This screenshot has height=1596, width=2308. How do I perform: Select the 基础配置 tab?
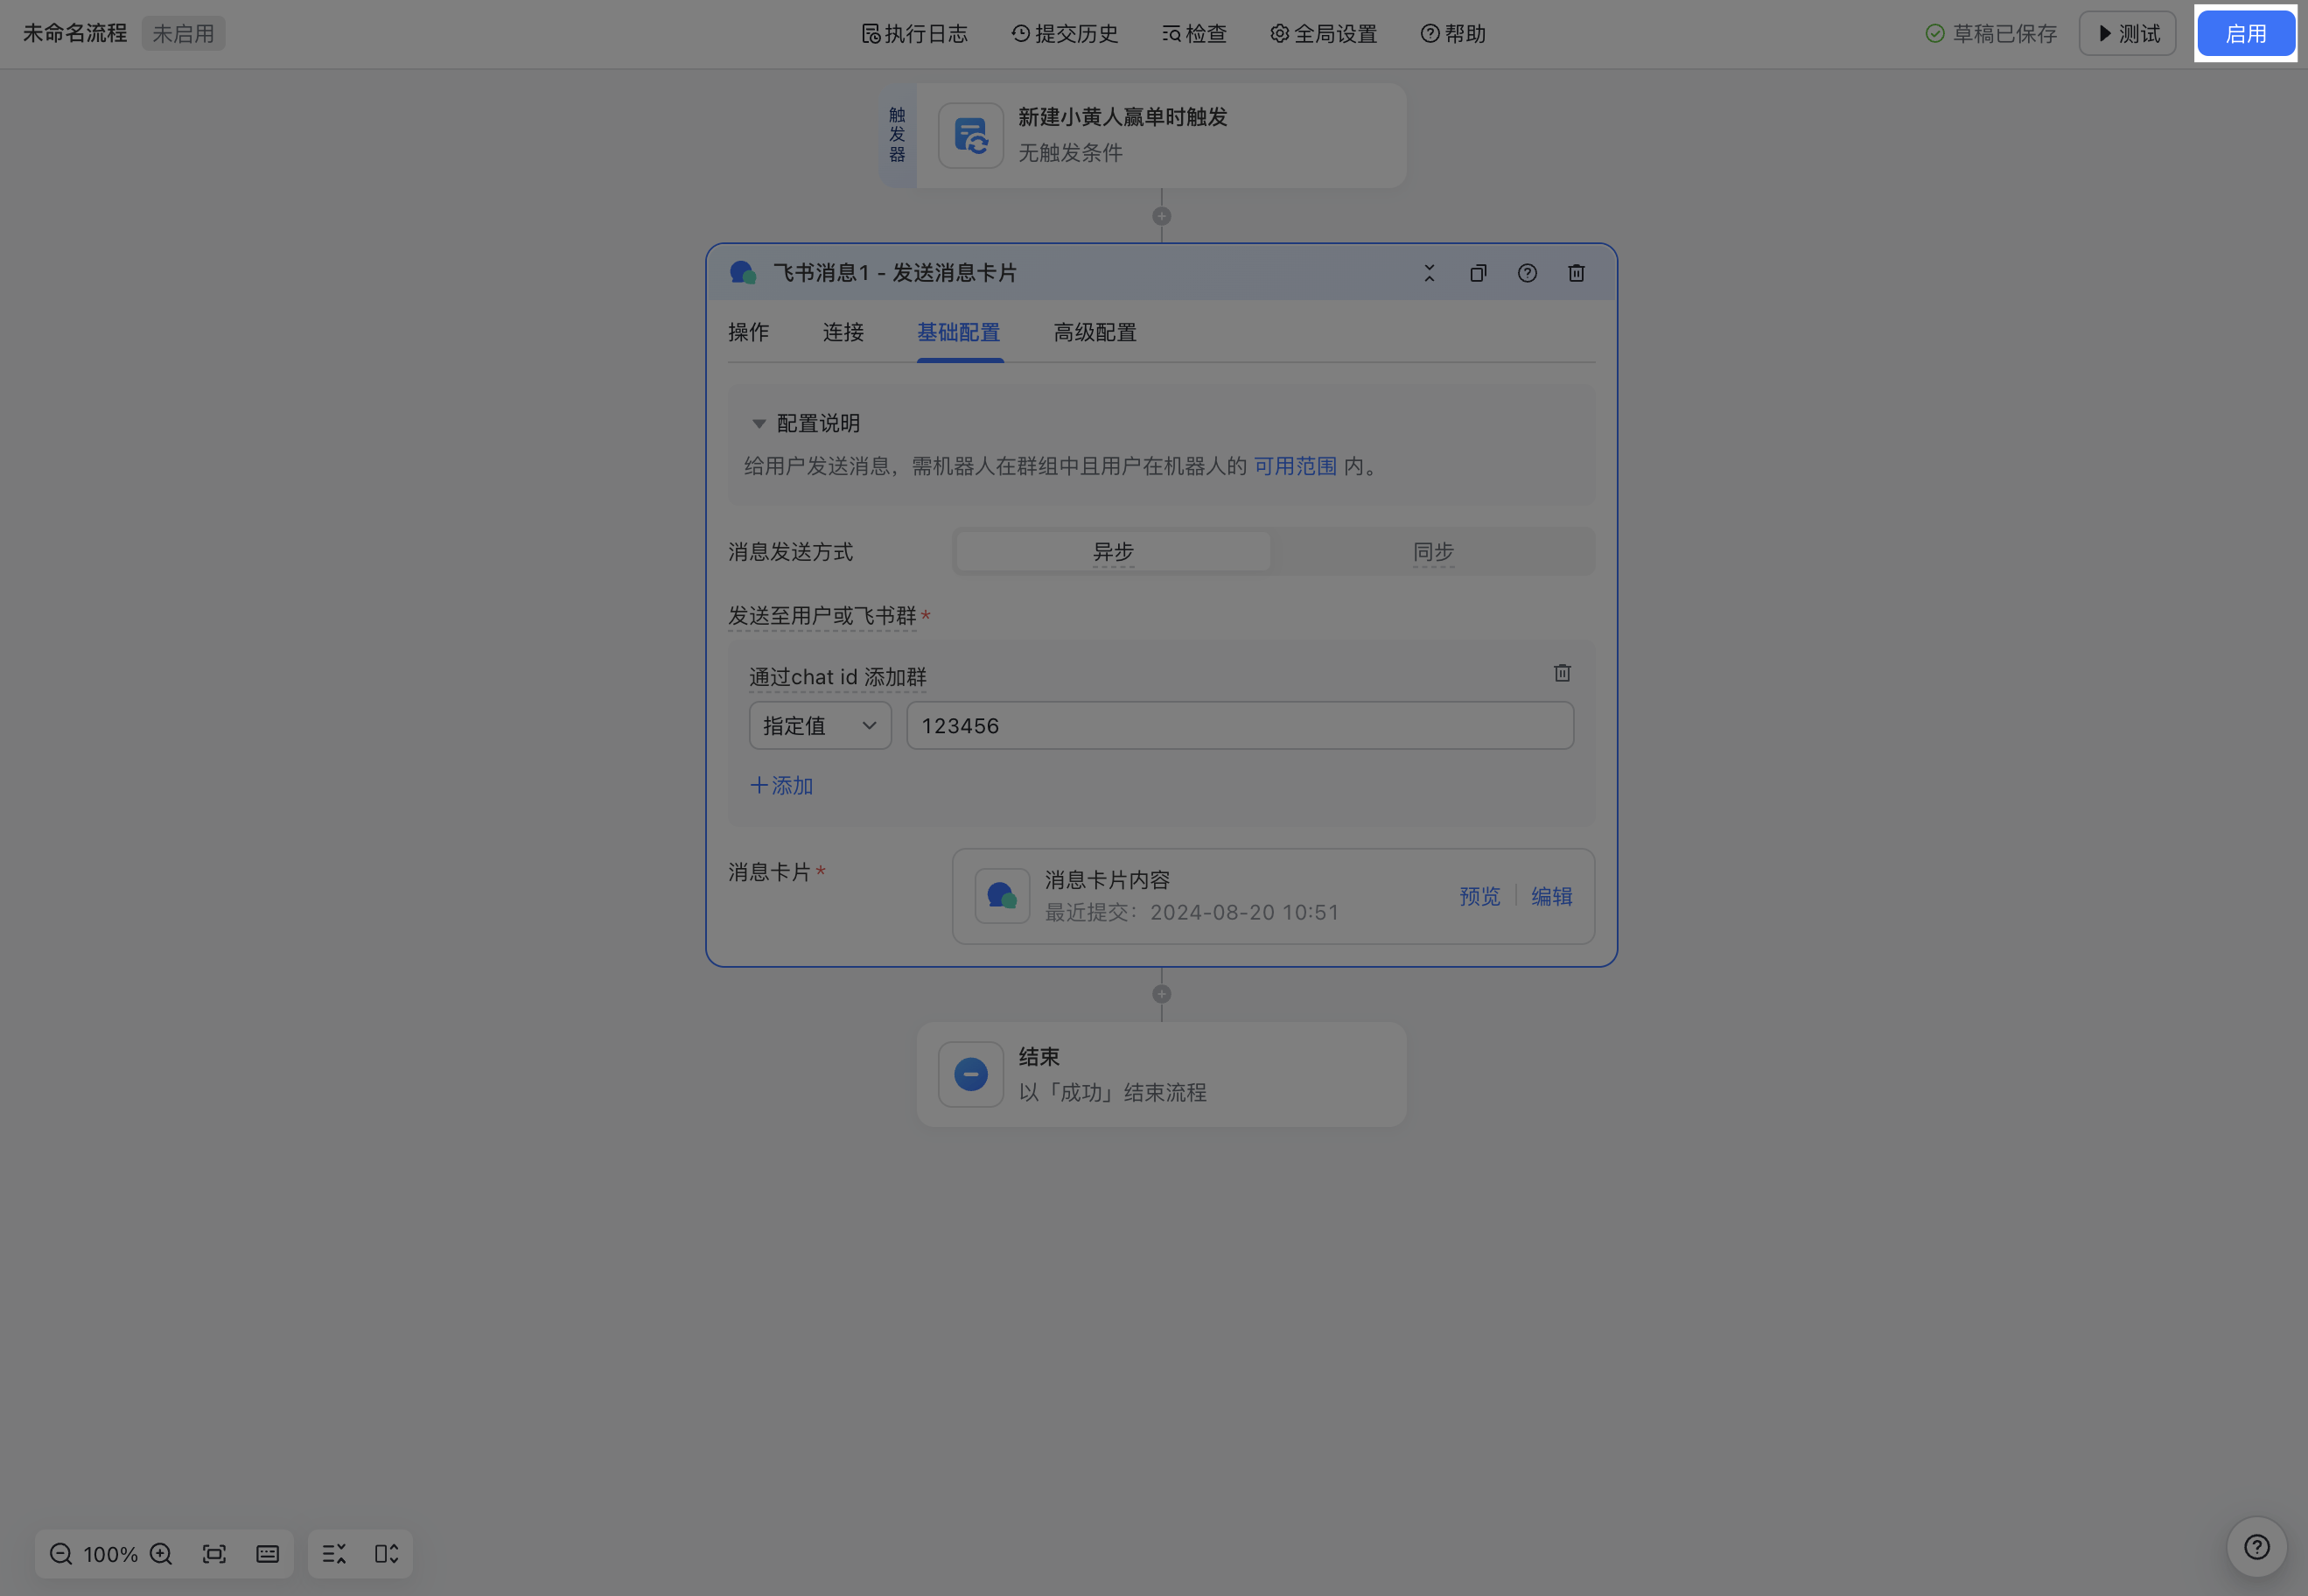pyautogui.click(x=959, y=333)
